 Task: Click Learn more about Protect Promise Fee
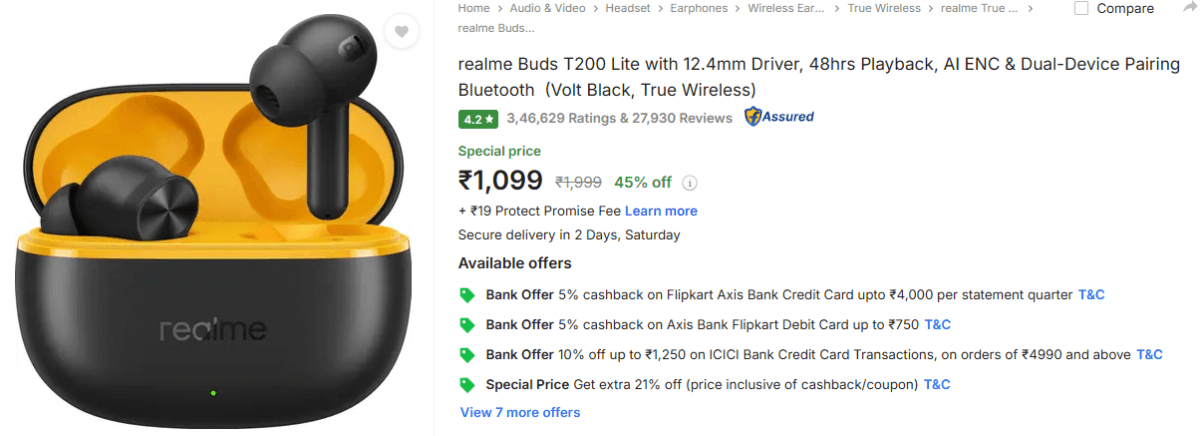point(661,211)
